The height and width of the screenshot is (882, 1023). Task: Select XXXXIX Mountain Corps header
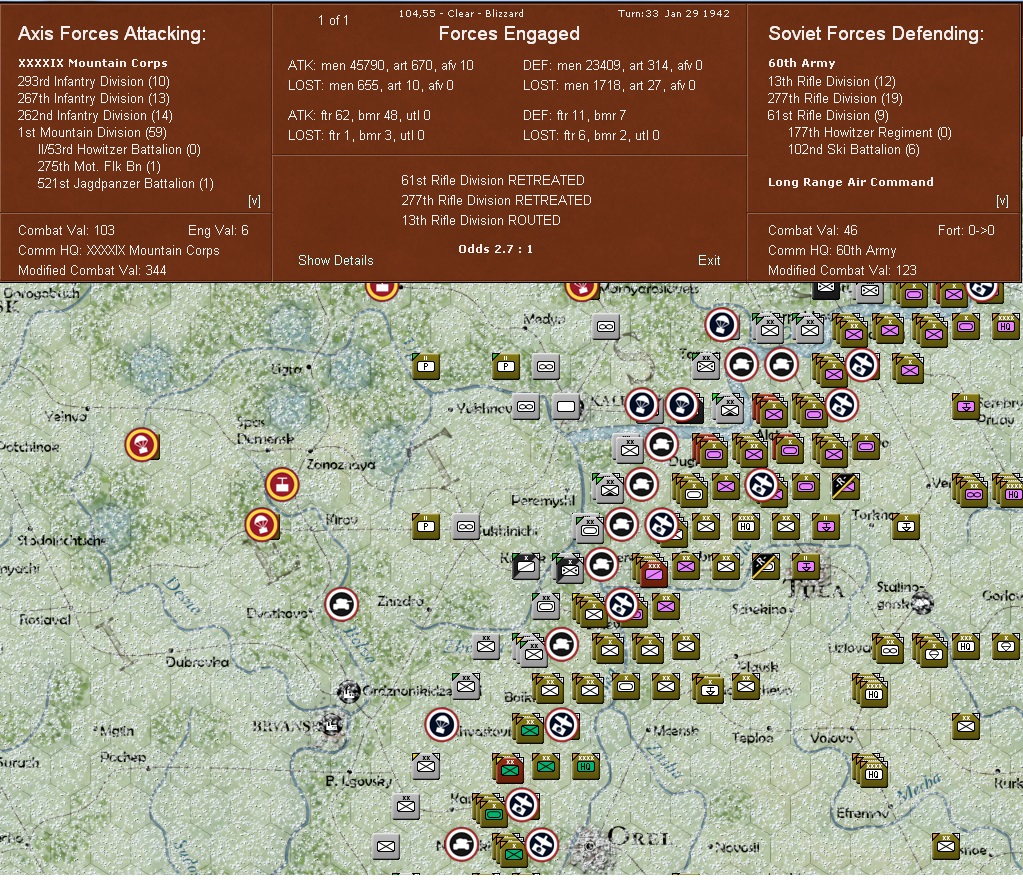[93, 63]
